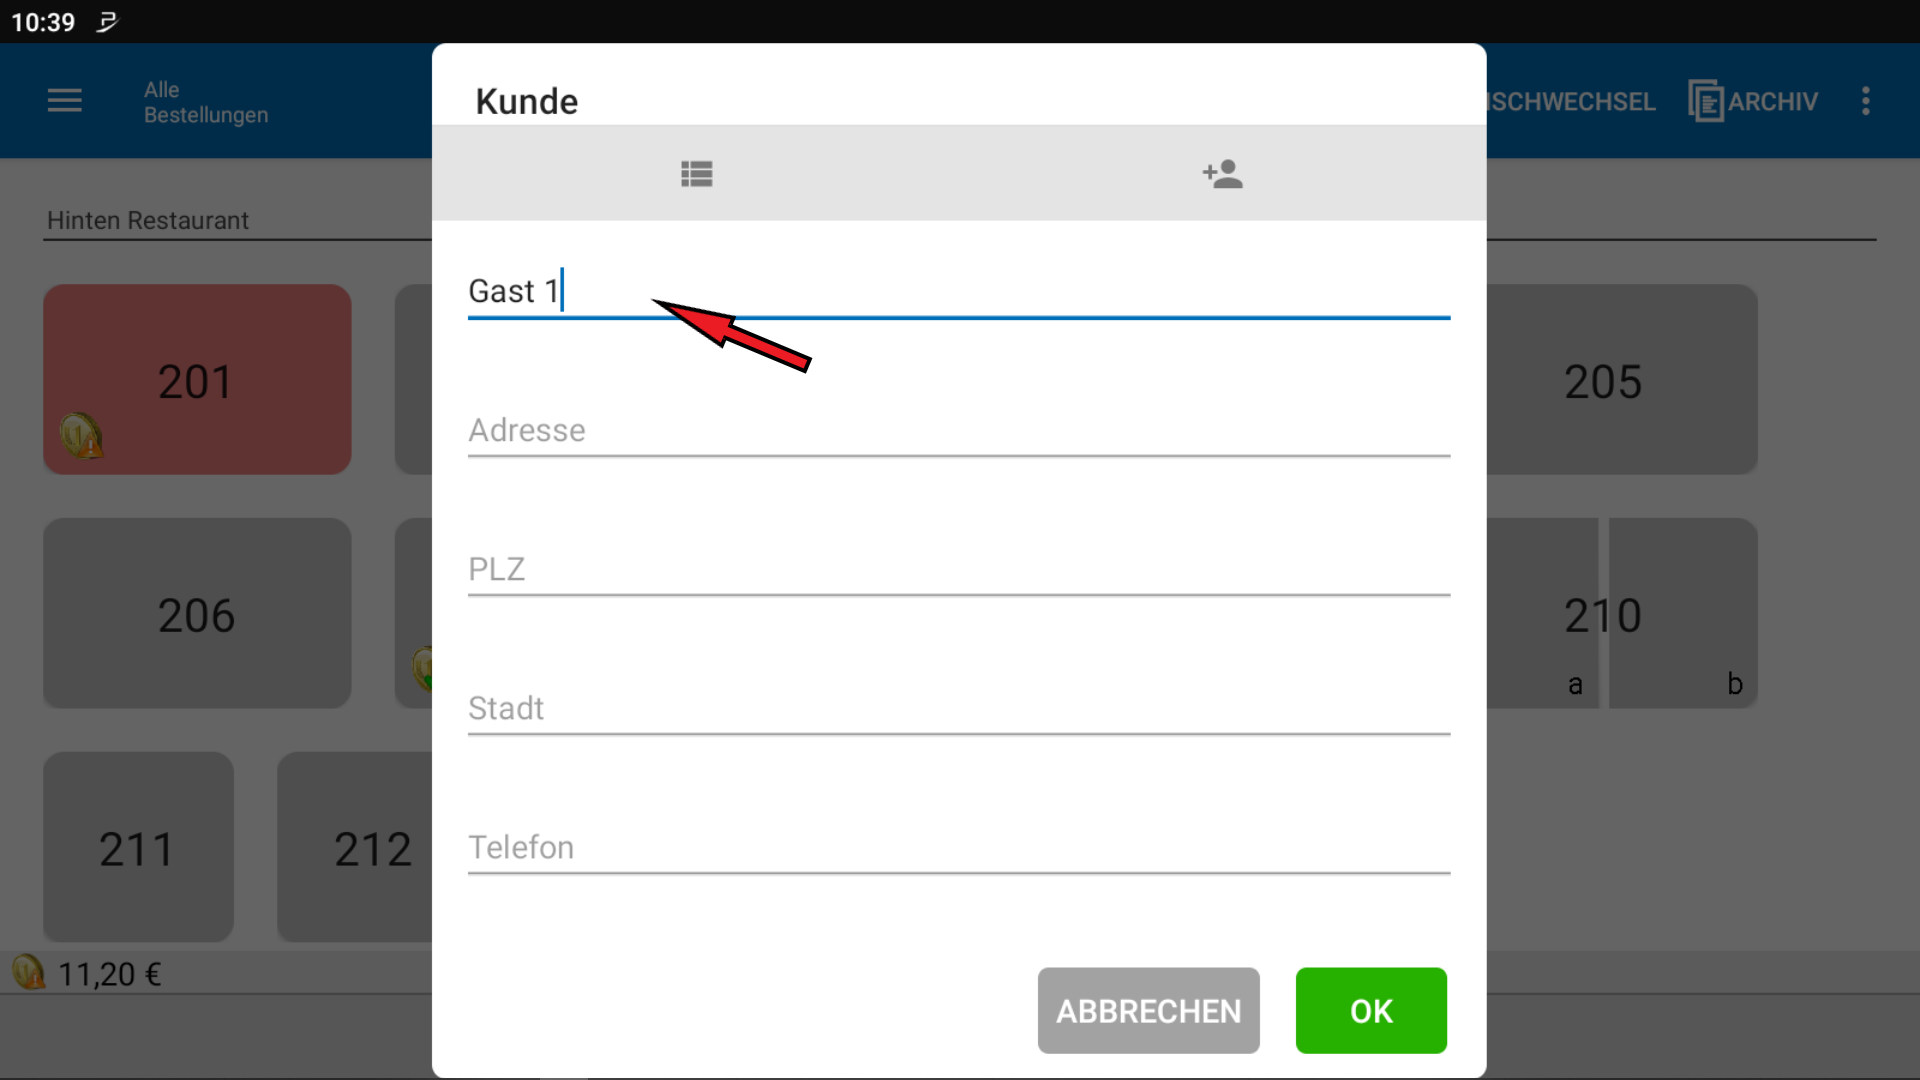Select table 206

point(197,613)
